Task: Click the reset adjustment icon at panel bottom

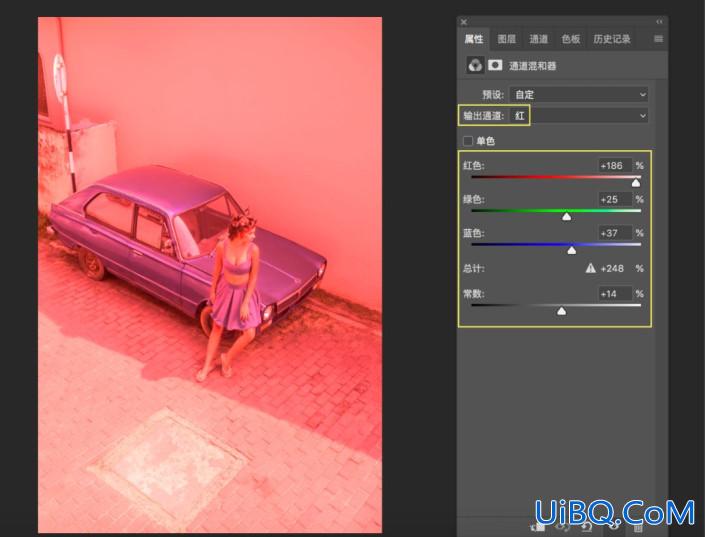Action: (x=586, y=527)
